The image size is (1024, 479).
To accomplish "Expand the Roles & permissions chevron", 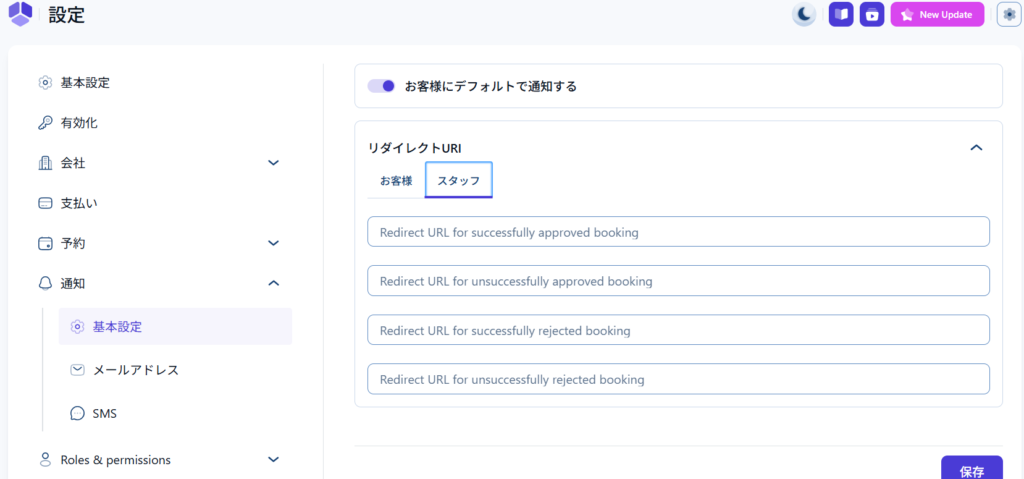I will click(x=274, y=460).
